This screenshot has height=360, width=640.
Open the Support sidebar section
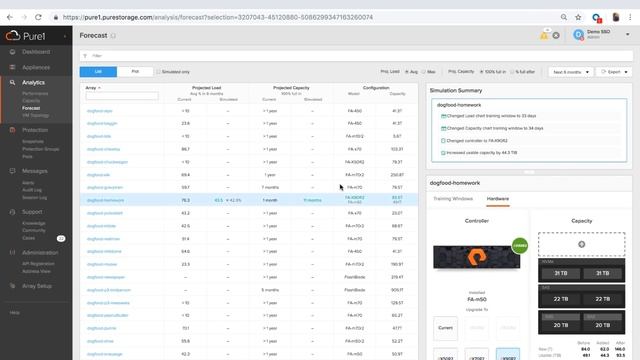point(32,212)
